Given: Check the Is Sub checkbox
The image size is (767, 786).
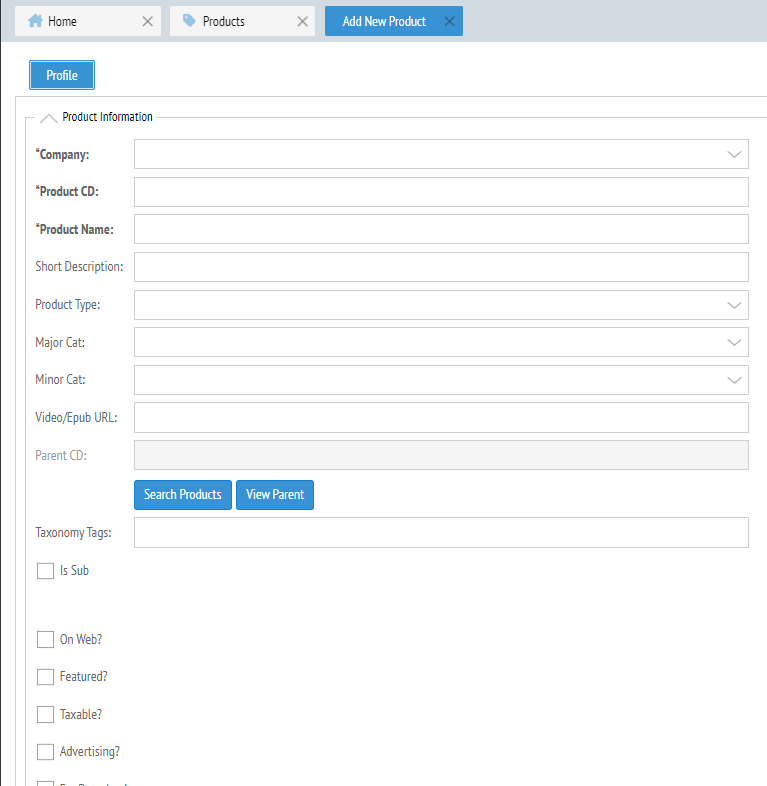Looking at the screenshot, I should pos(45,570).
